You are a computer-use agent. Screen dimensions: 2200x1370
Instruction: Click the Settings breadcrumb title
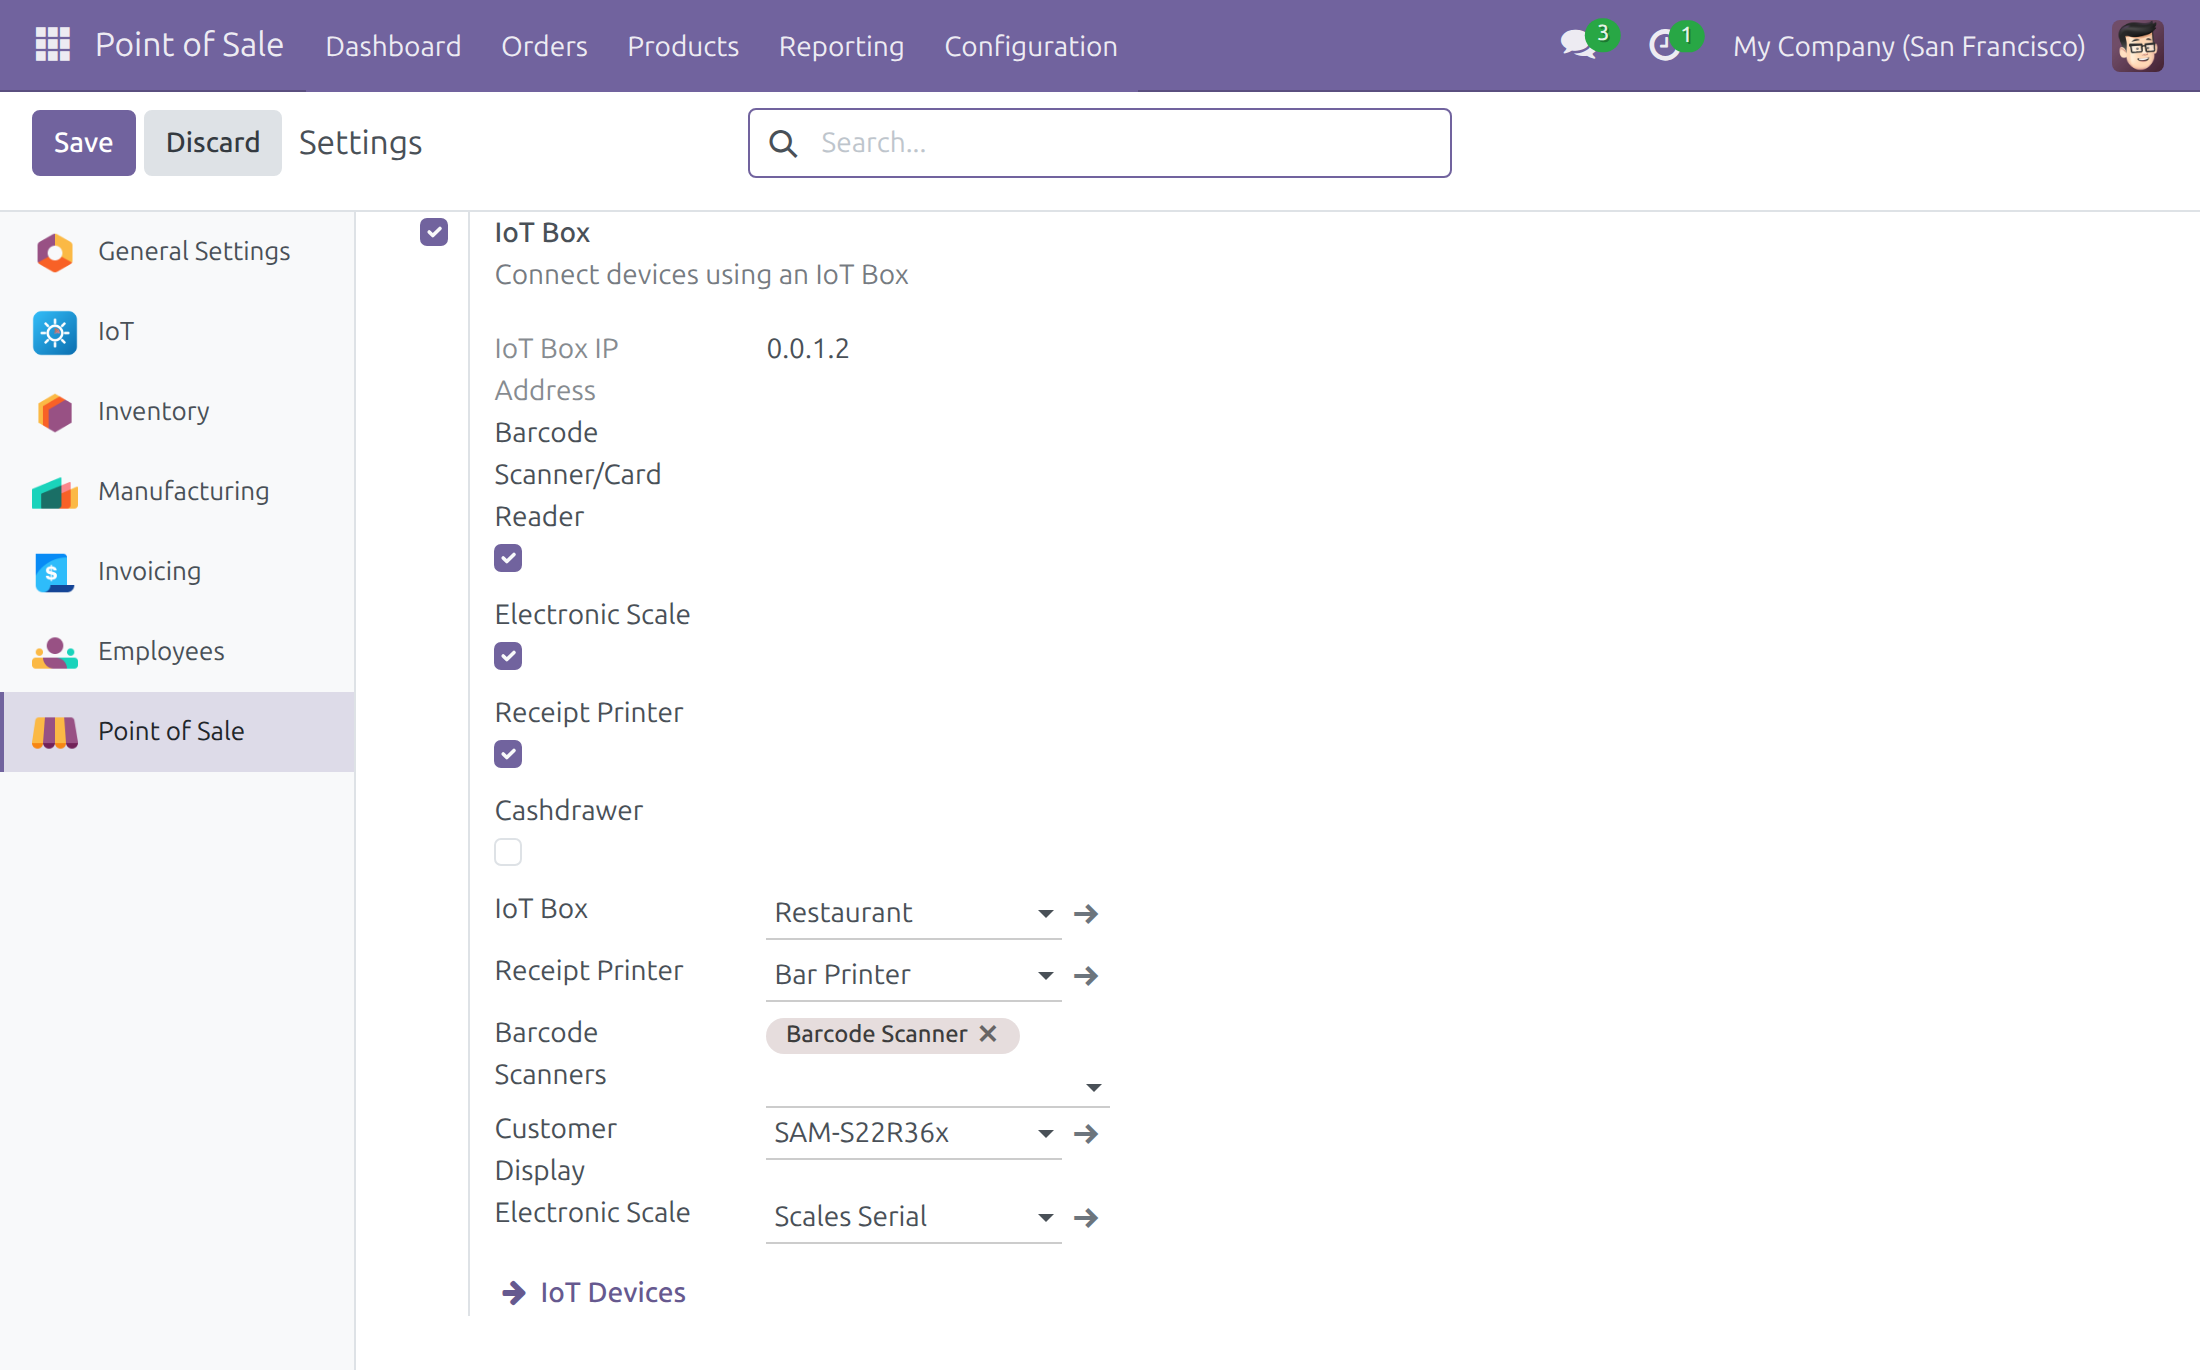361,143
